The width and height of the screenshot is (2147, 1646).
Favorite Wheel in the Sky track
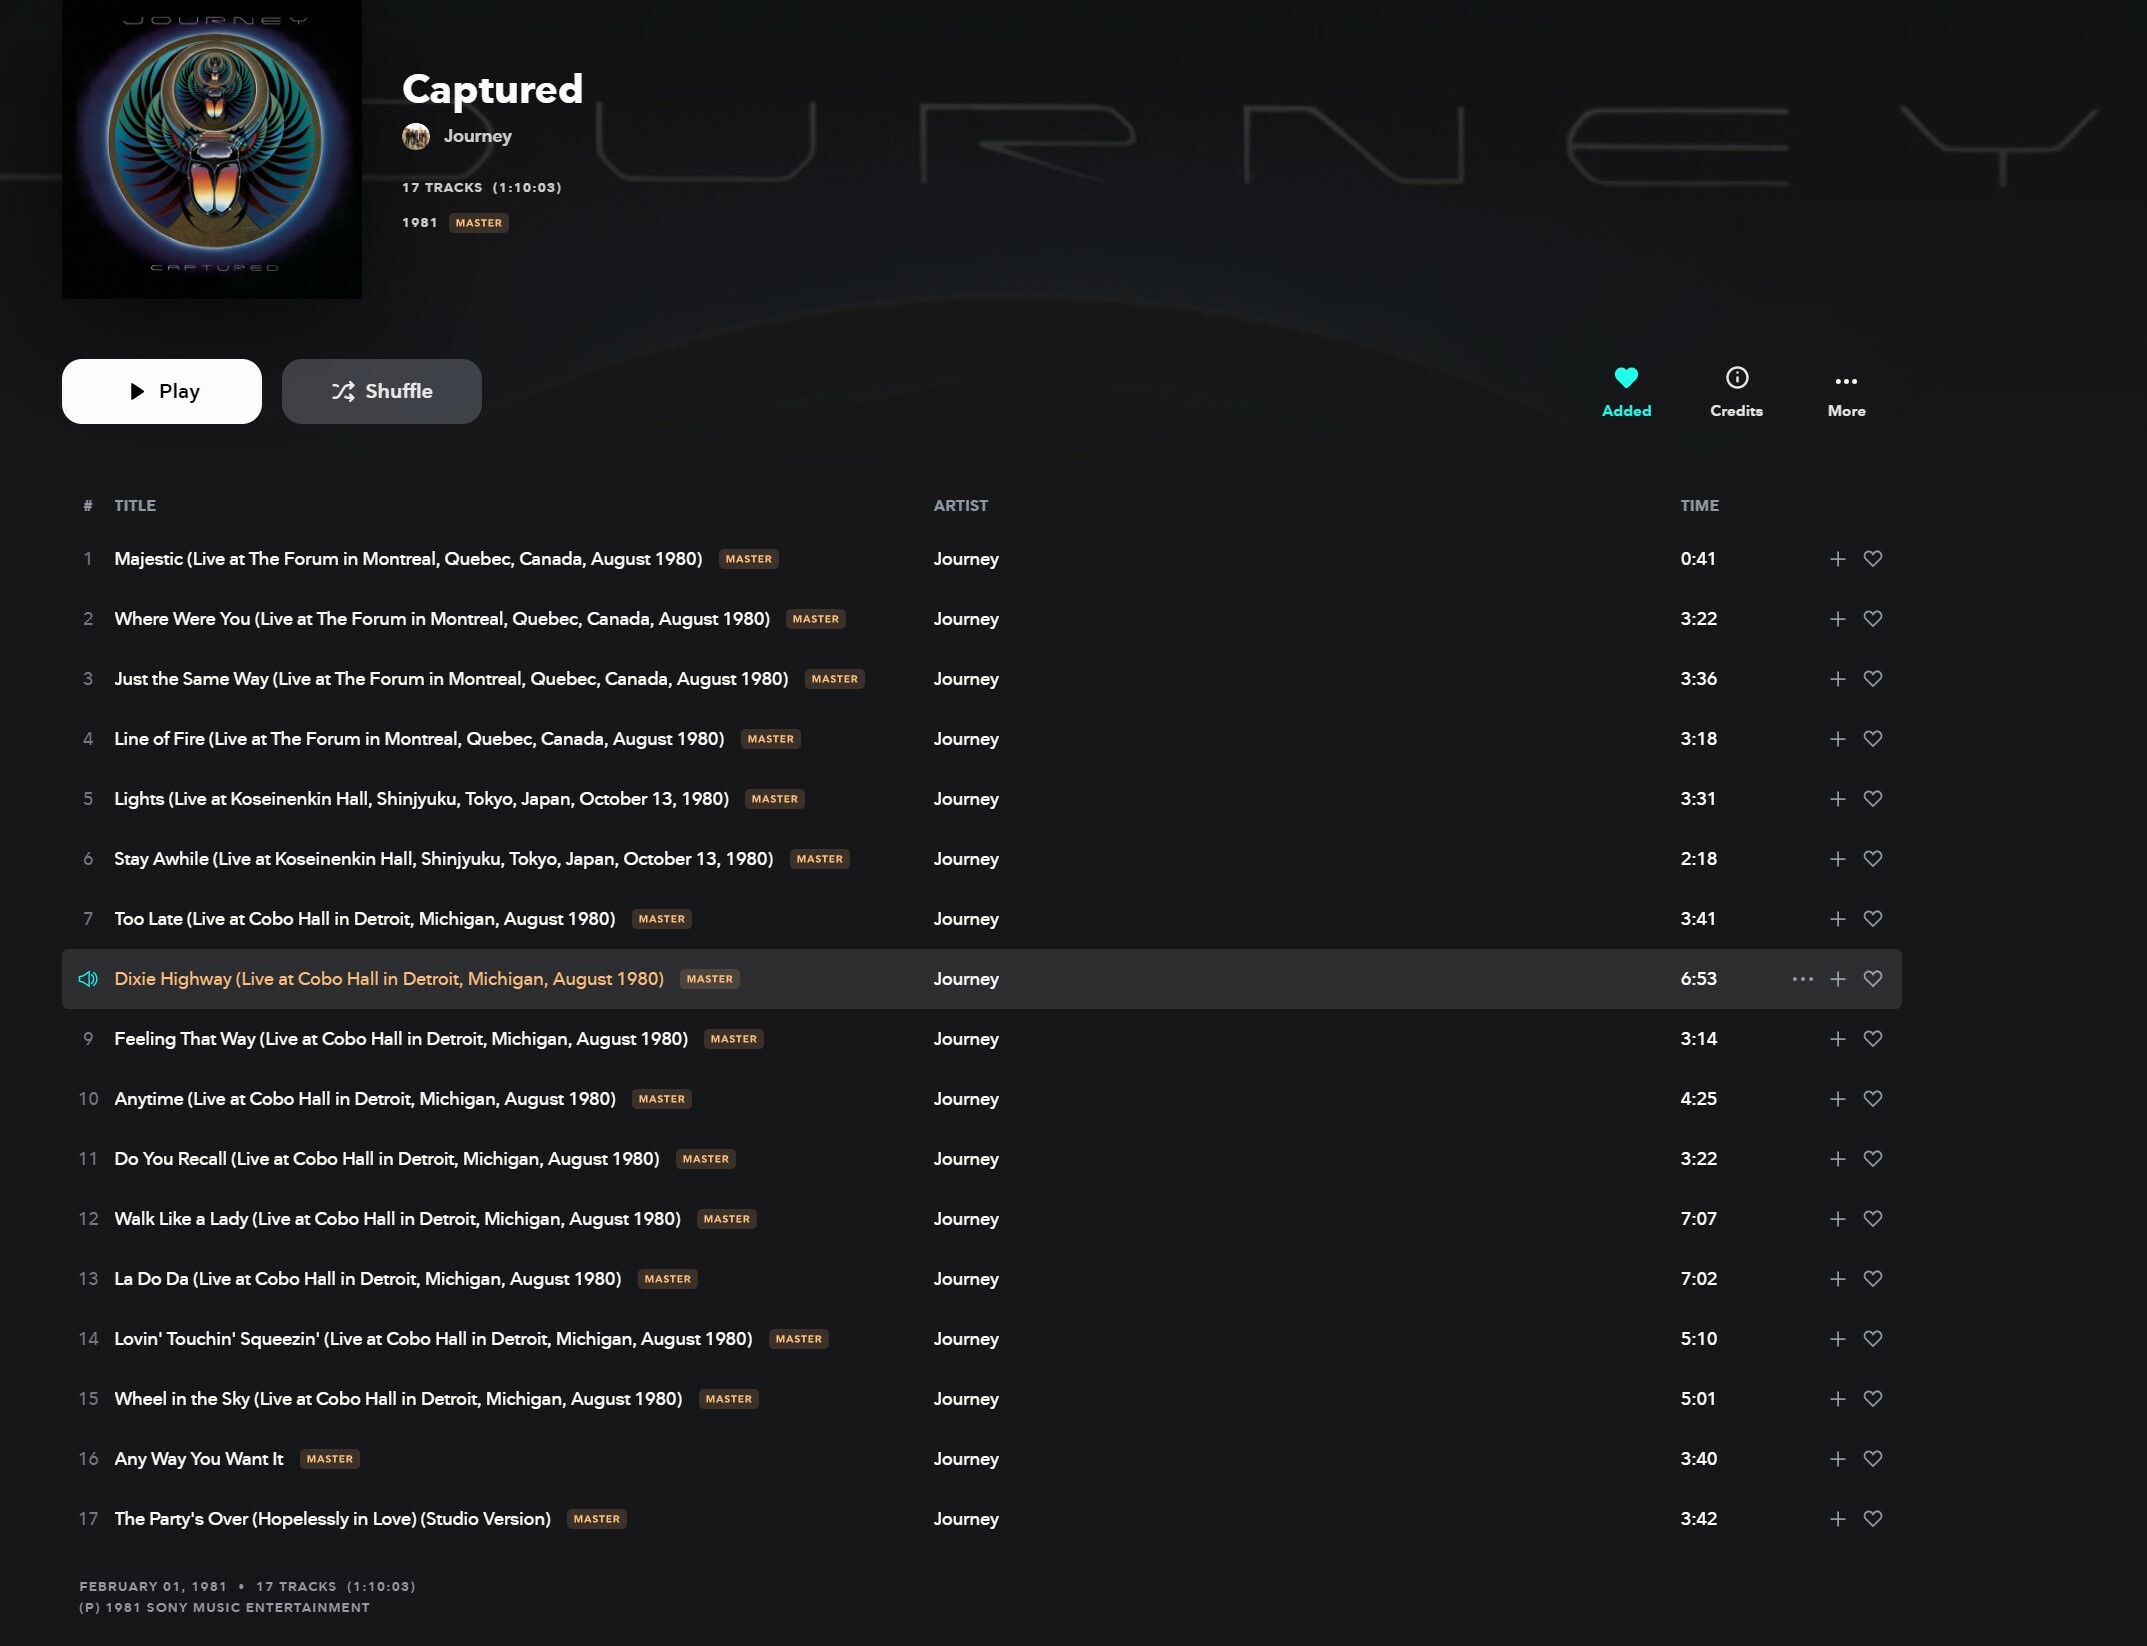pyautogui.click(x=1873, y=1399)
